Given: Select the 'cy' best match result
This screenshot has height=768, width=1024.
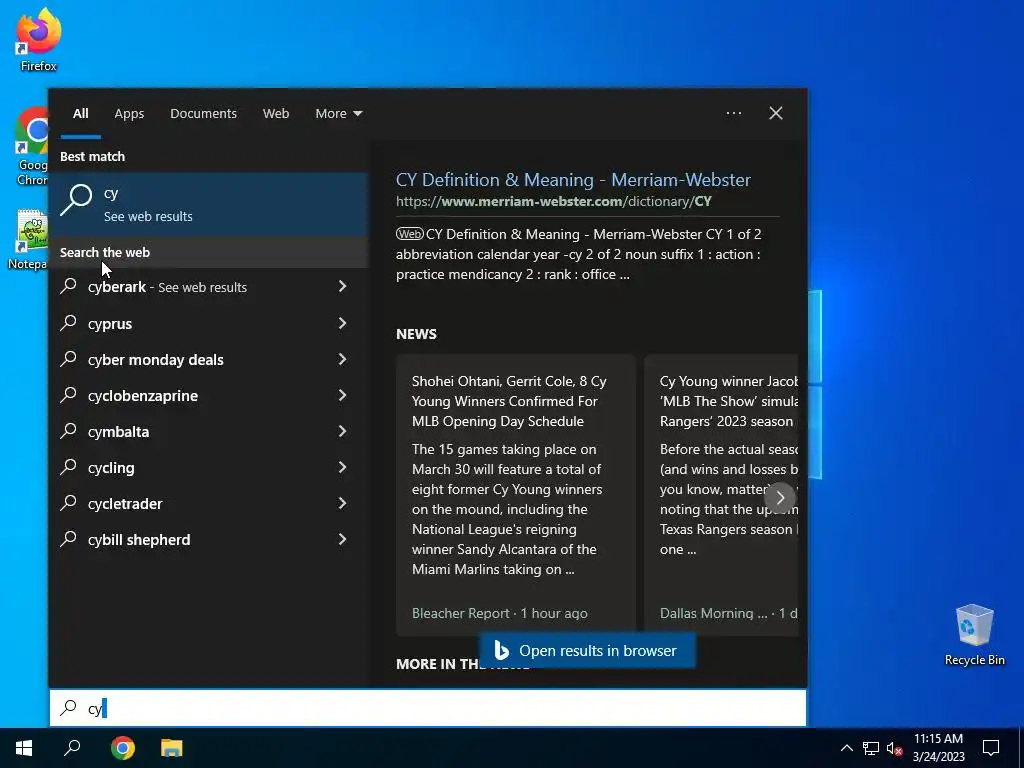Looking at the screenshot, I should [209, 204].
